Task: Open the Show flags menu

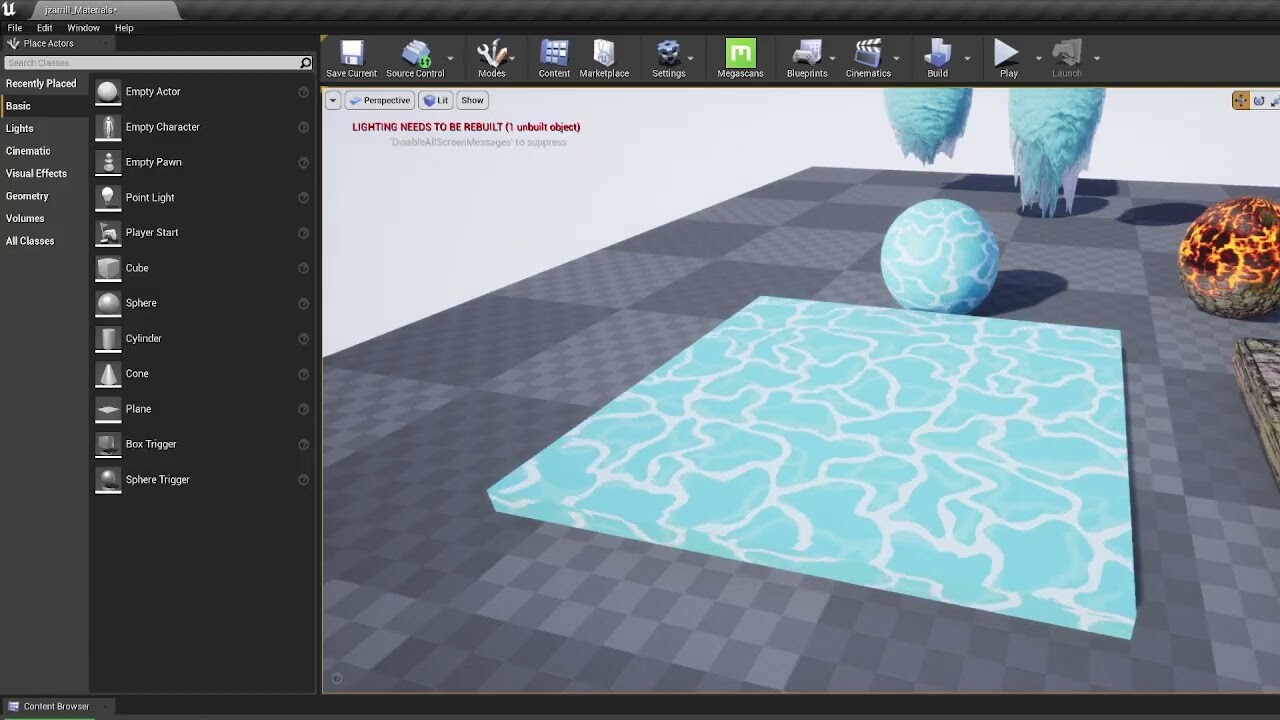Action: [x=471, y=100]
